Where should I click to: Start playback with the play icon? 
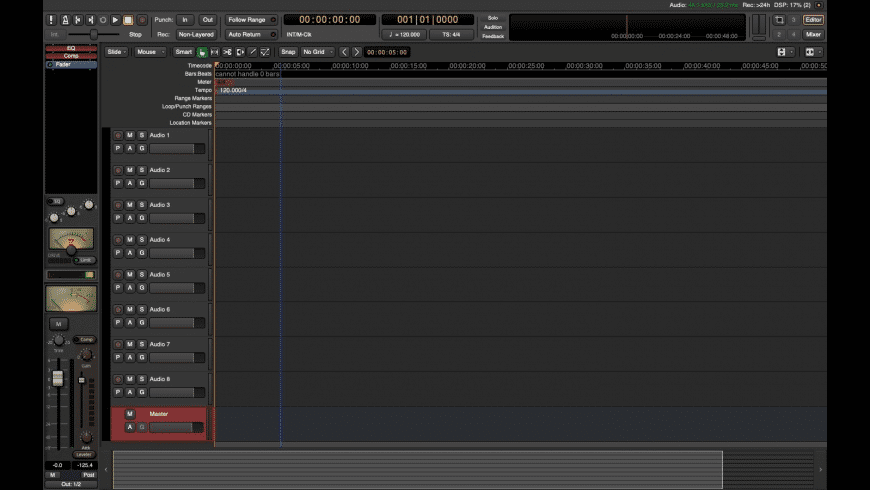click(x=115, y=20)
